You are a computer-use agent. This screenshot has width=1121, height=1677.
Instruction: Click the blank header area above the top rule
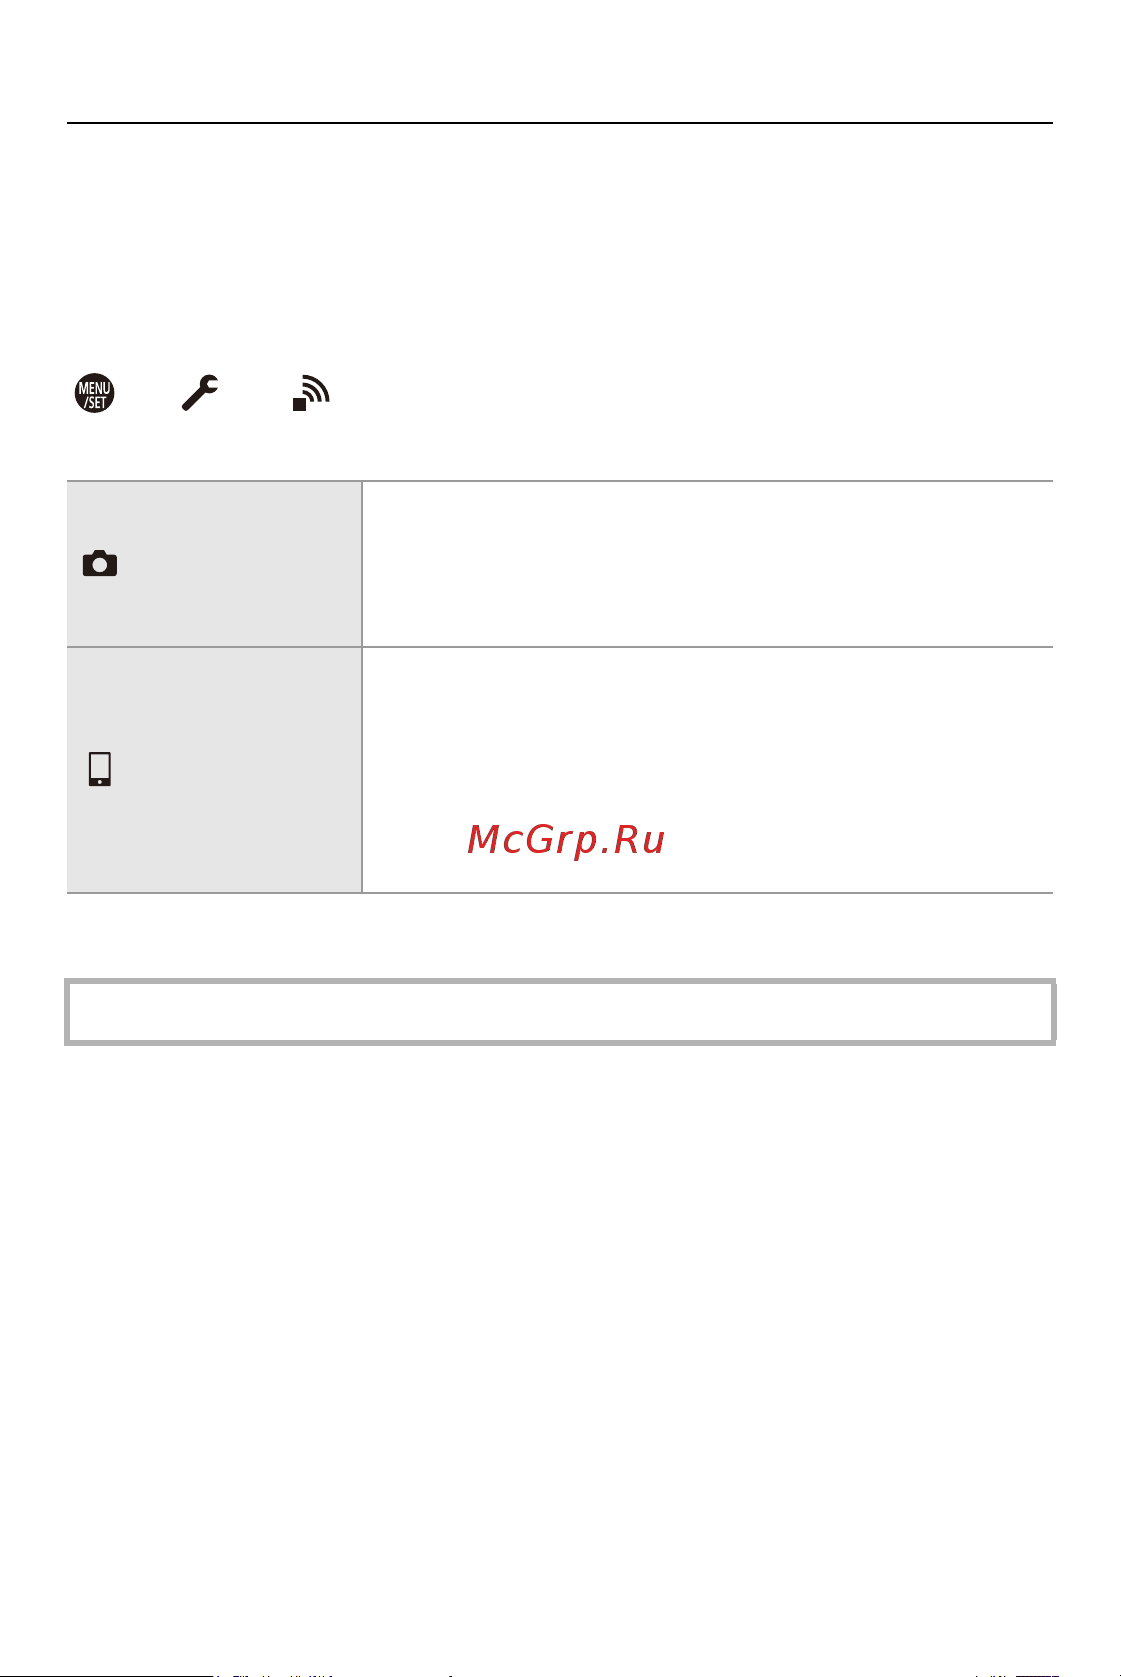click(x=560, y=60)
